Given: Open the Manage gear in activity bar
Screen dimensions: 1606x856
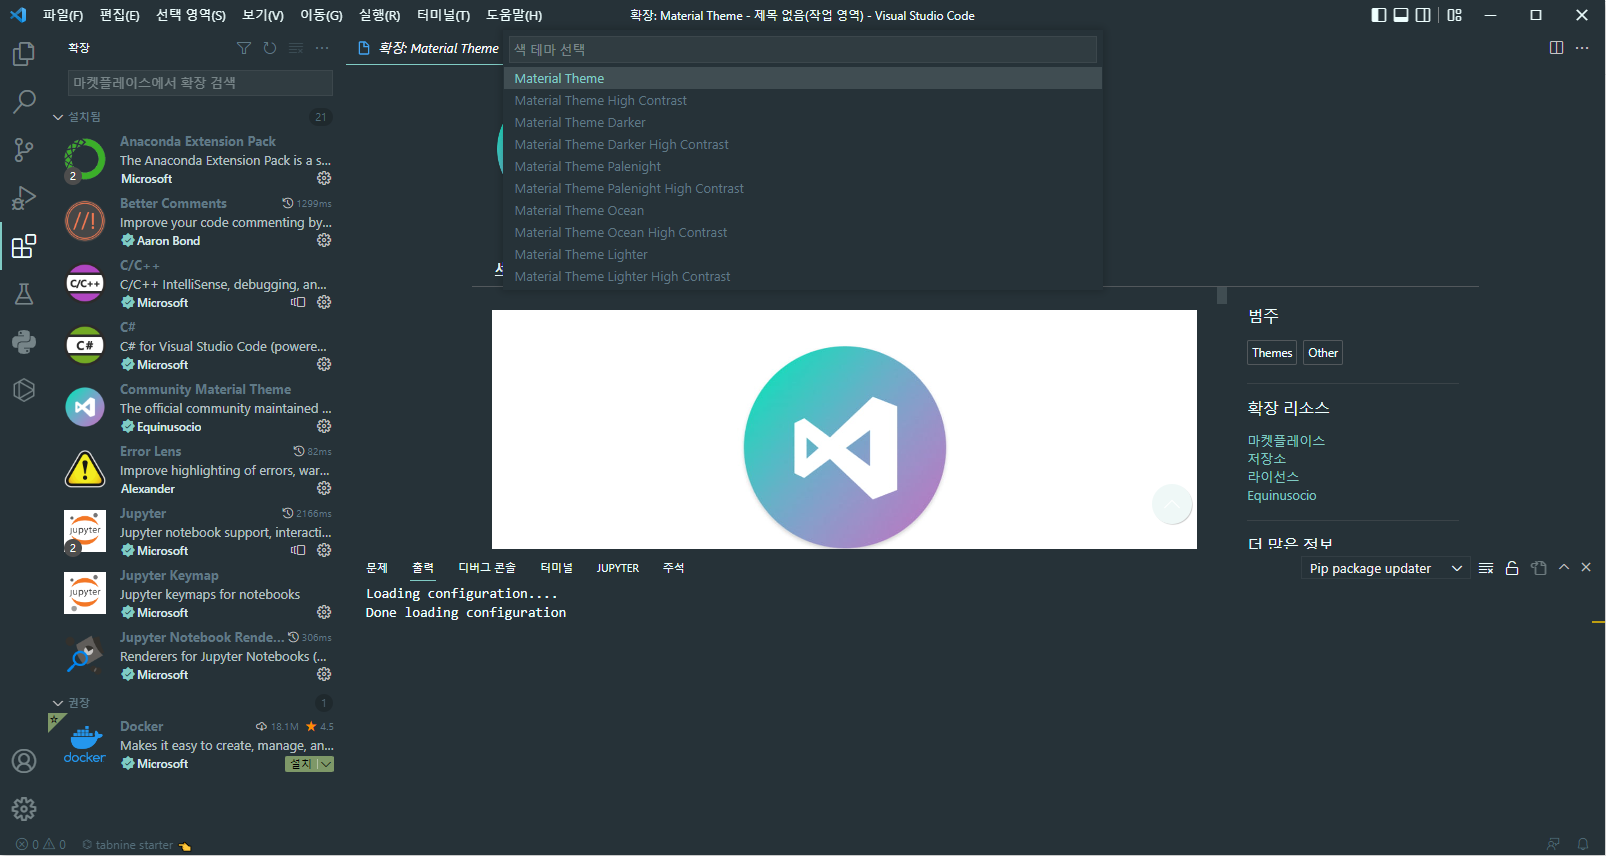Looking at the screenshot, I should click(x=24, y=809).
